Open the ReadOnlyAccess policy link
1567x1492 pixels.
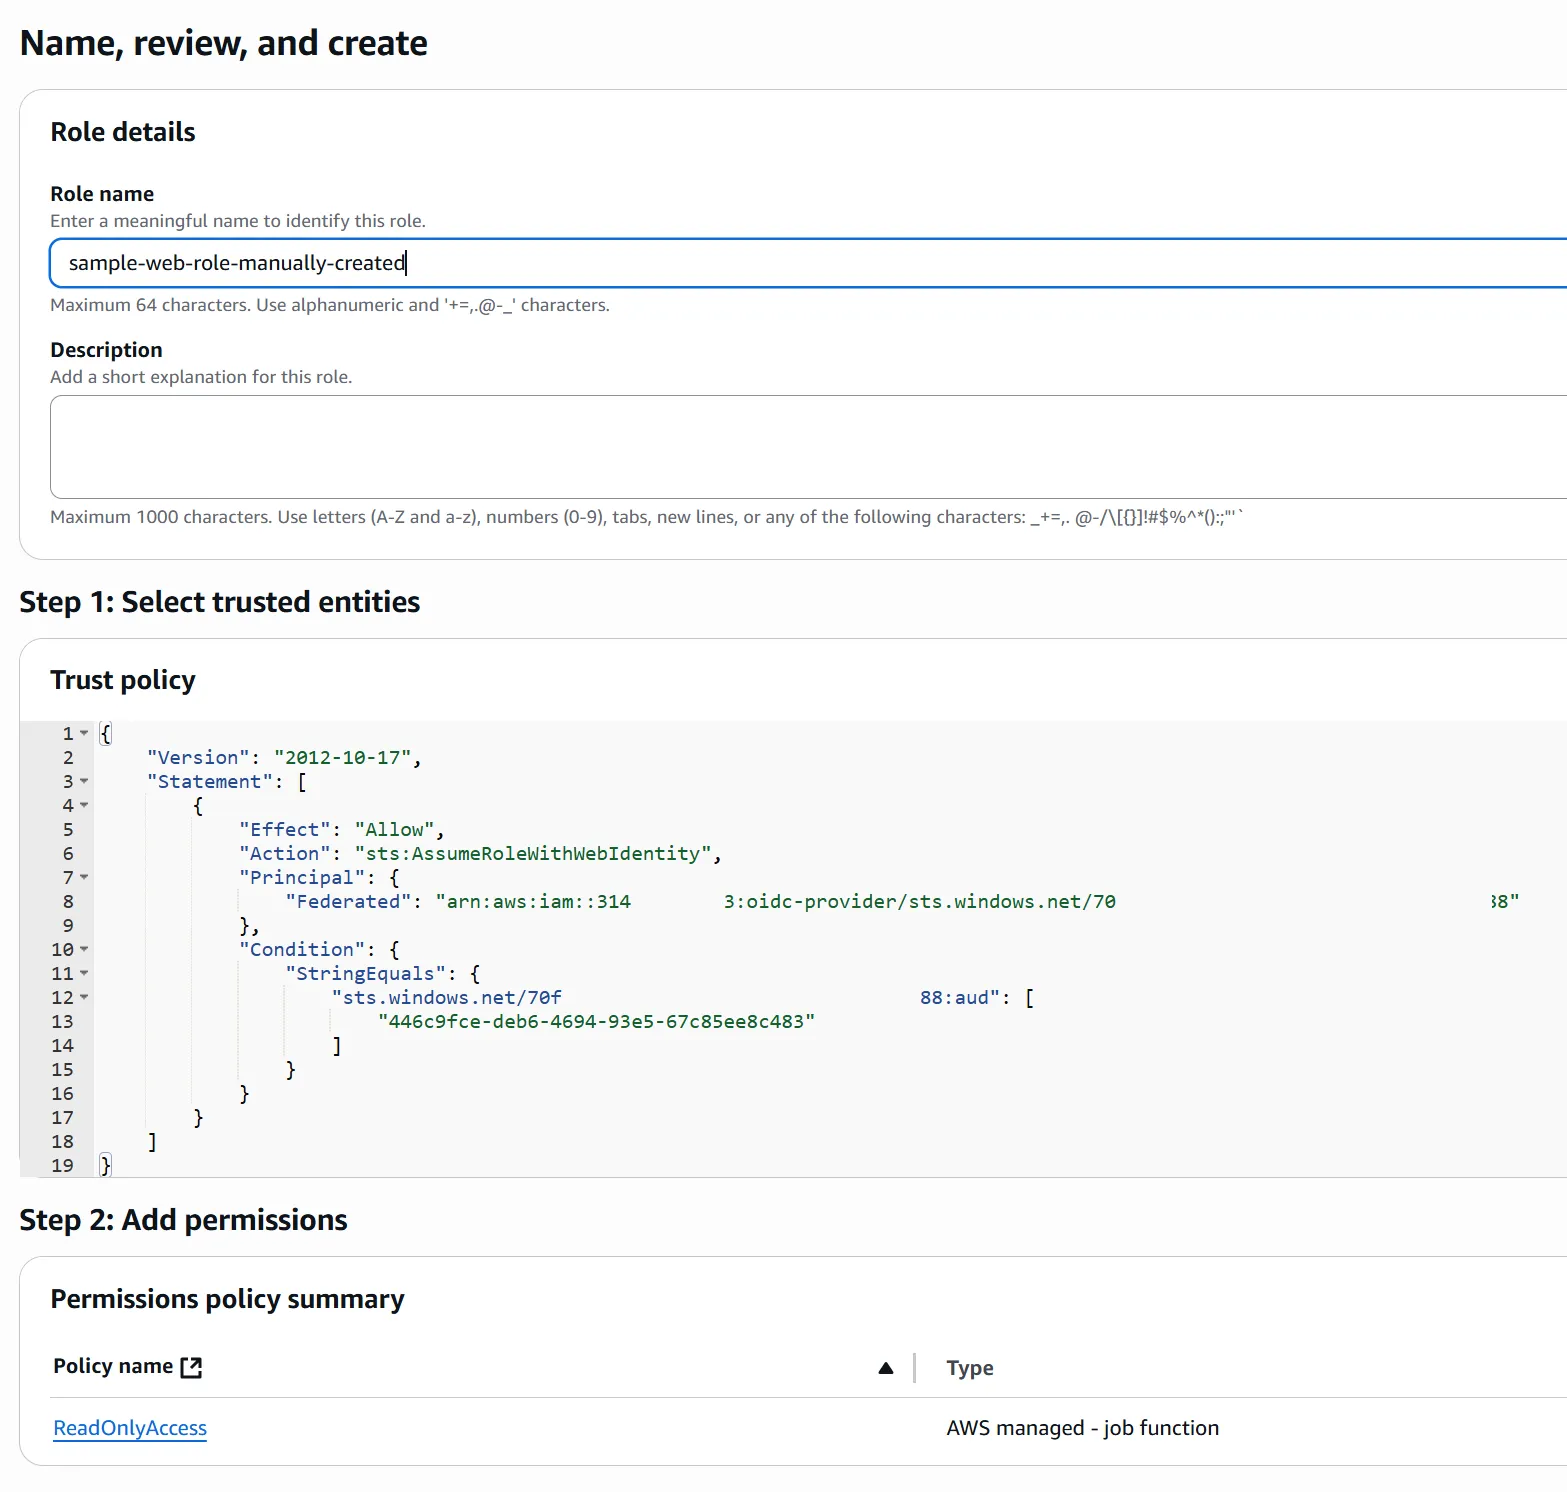[129, 1427]
